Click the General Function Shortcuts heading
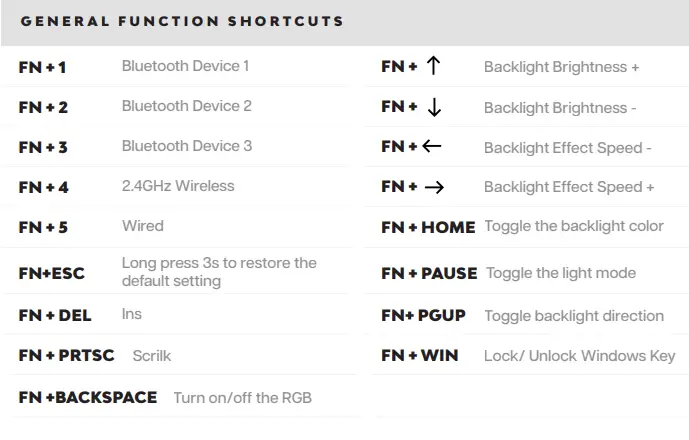689x440 pixels. 182,21
